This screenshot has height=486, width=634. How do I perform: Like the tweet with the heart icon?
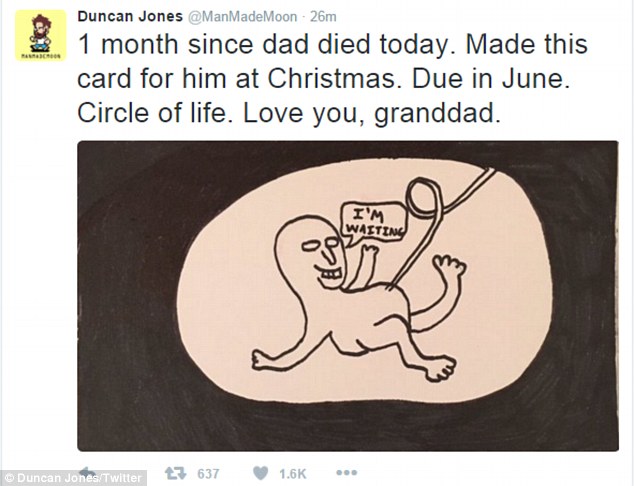click(x=260, y=473)
